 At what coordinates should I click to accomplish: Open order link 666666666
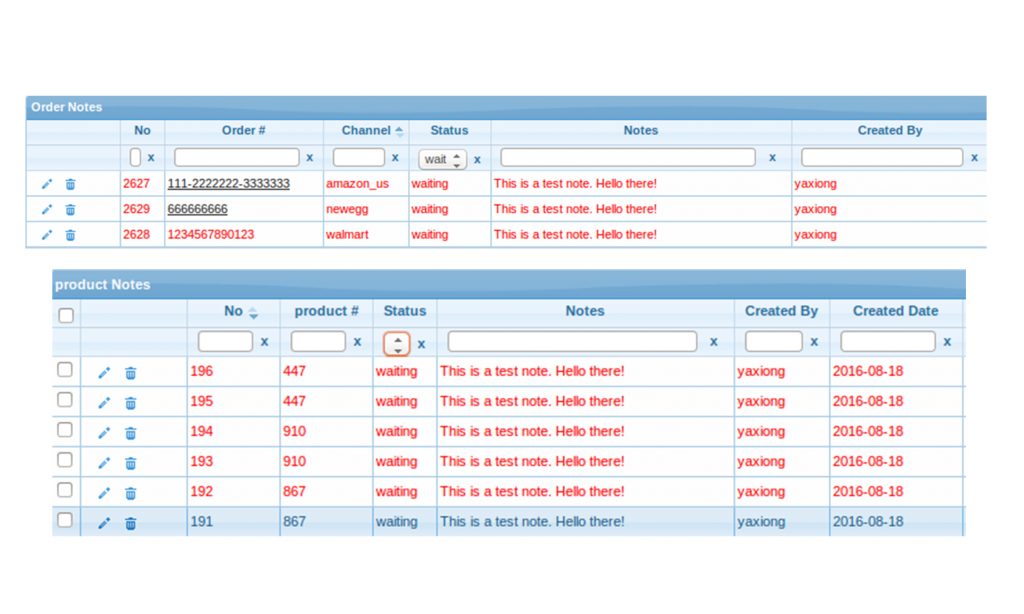click(197, 209)
